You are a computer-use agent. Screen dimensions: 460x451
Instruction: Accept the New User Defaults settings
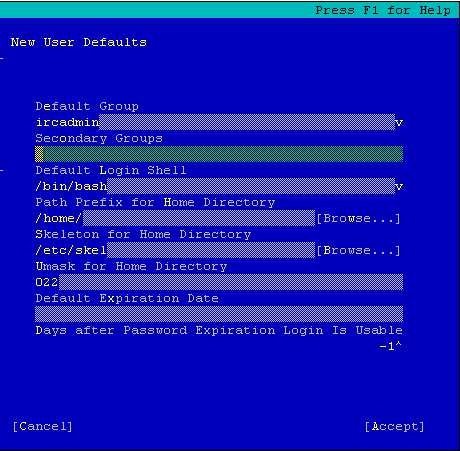394,426
